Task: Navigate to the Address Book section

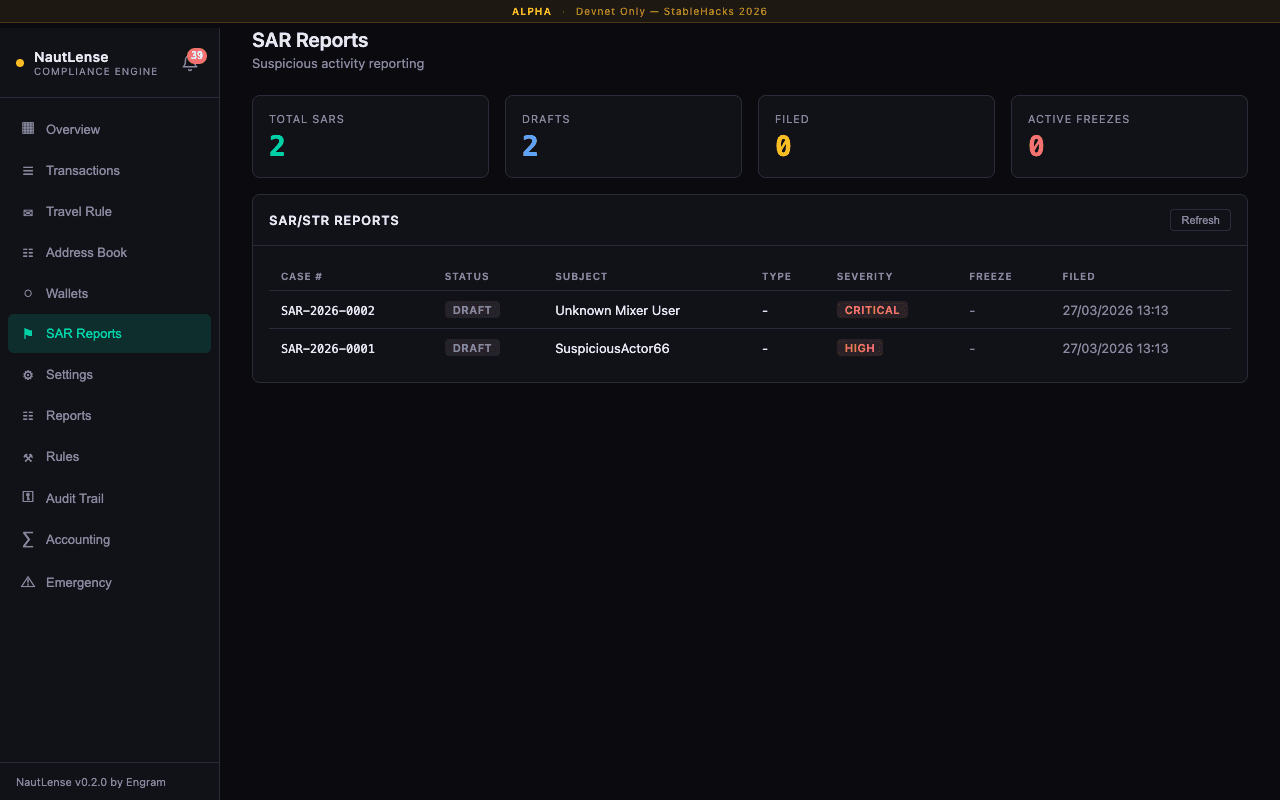Action: [x=85, y=252]
